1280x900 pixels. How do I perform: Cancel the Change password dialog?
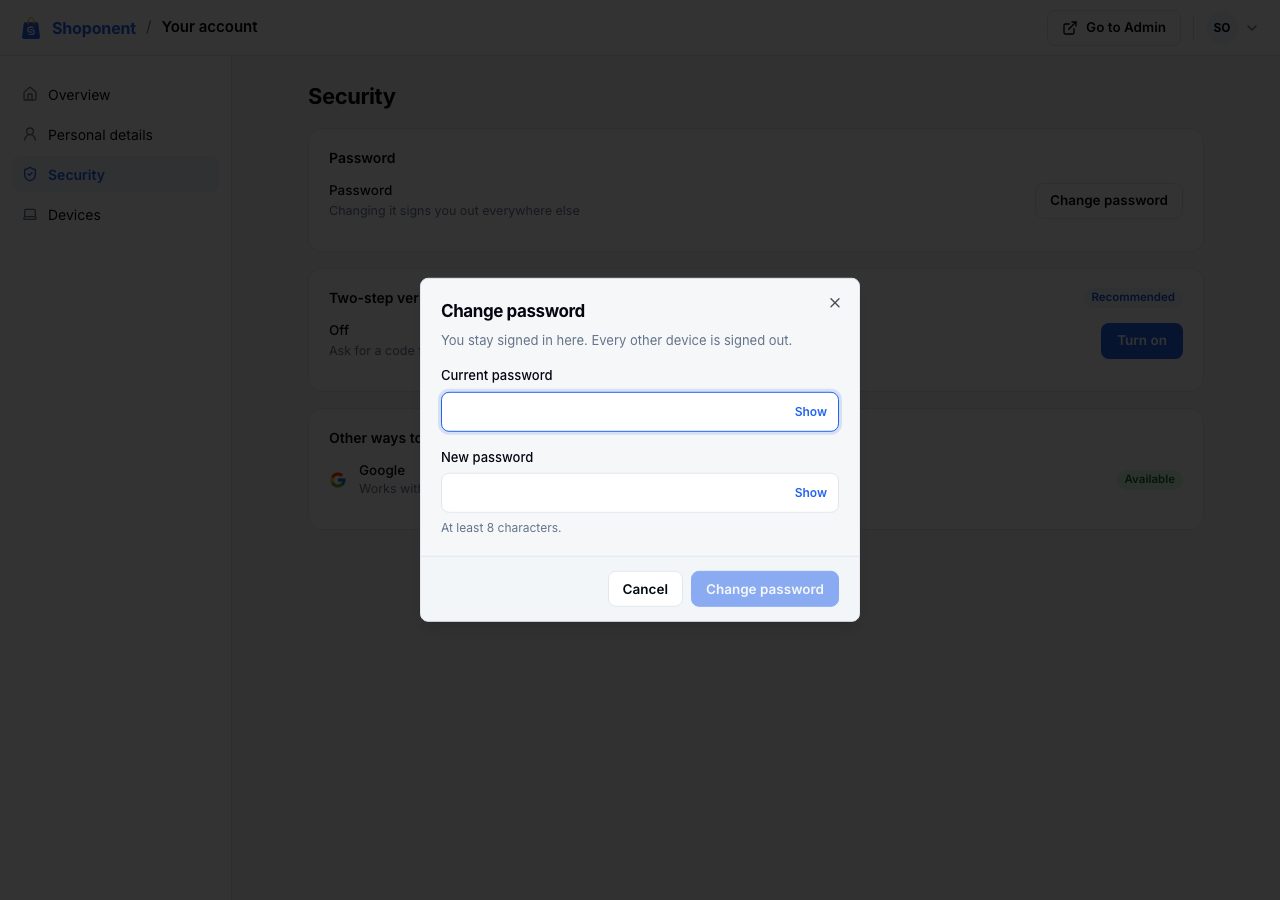click(x=645, y=589)
